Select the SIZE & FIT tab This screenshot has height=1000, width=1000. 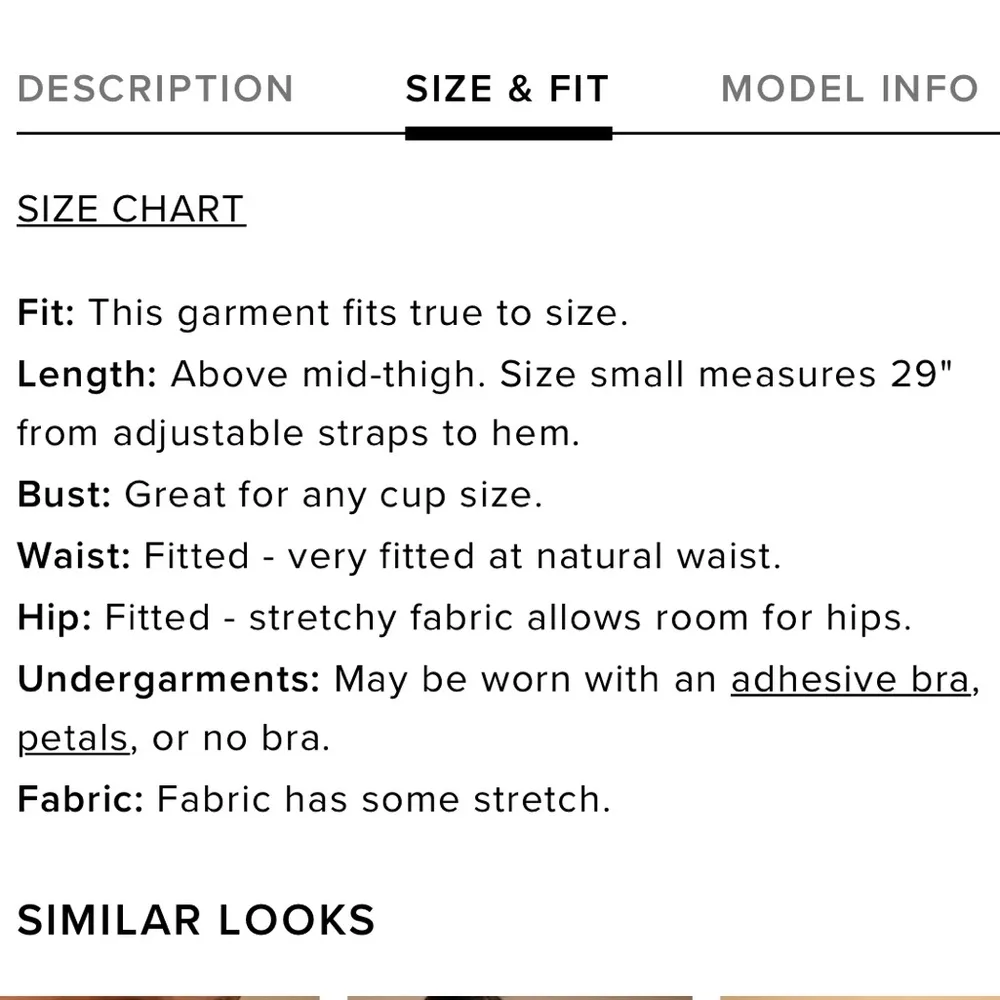point(507,89)
